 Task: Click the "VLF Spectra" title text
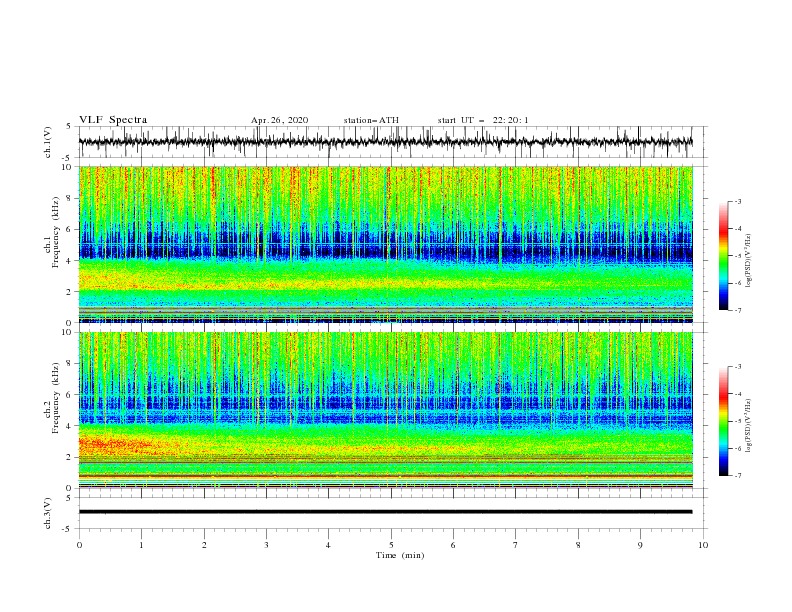tap(113, 120)
